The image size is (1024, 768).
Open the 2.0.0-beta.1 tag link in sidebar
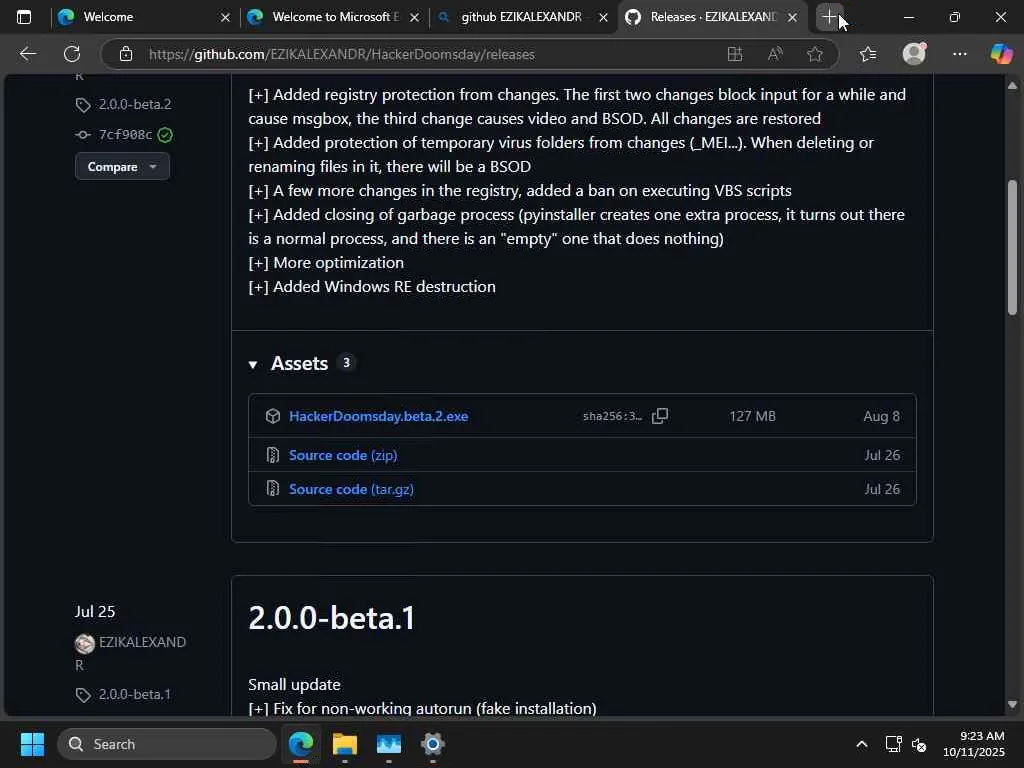pyautogui.click(x=135, y=694)
